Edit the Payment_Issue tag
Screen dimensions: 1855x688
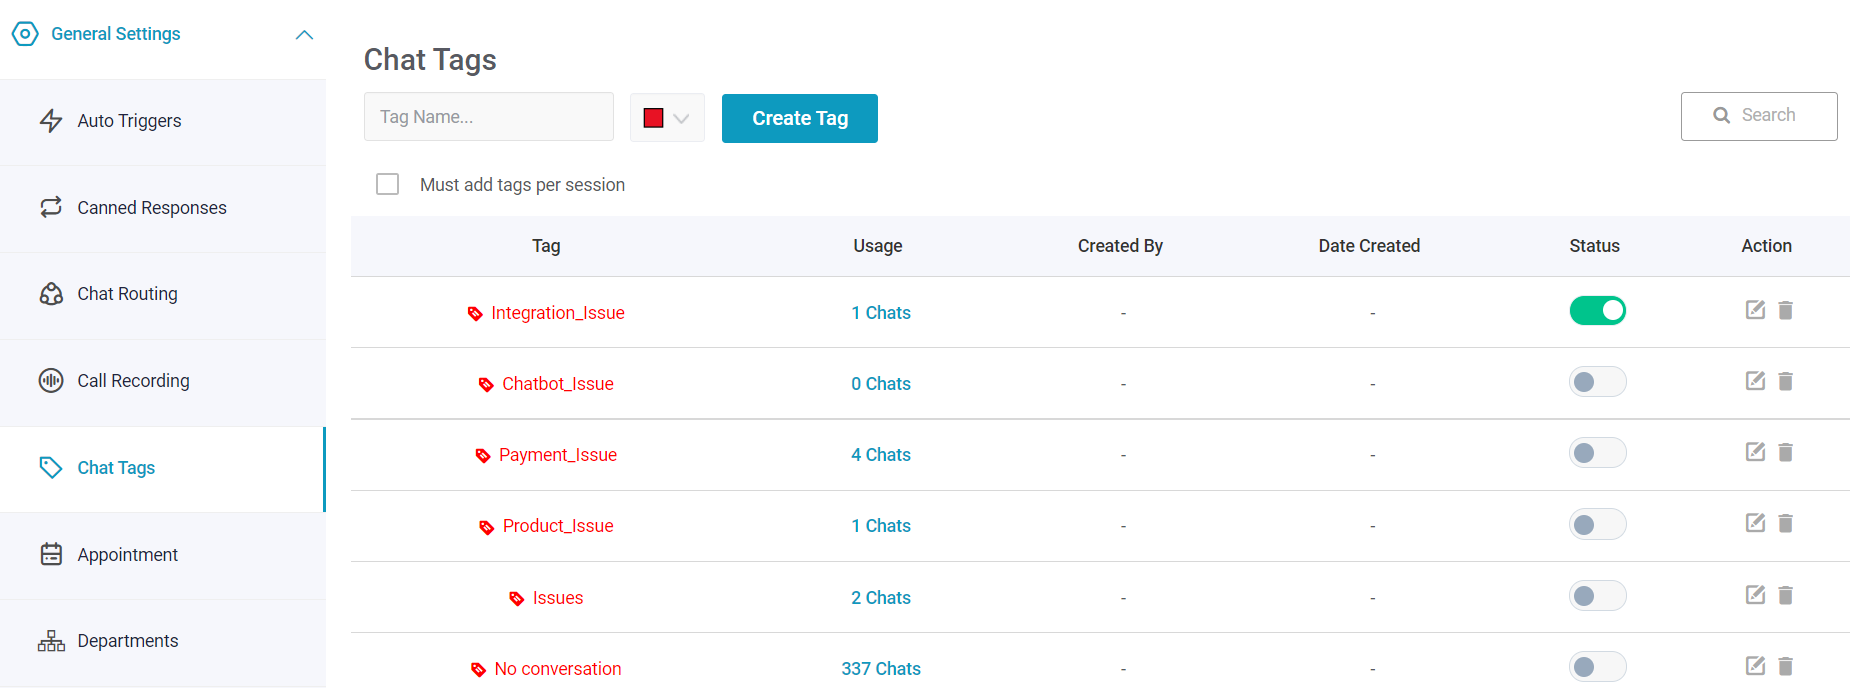1755,452
